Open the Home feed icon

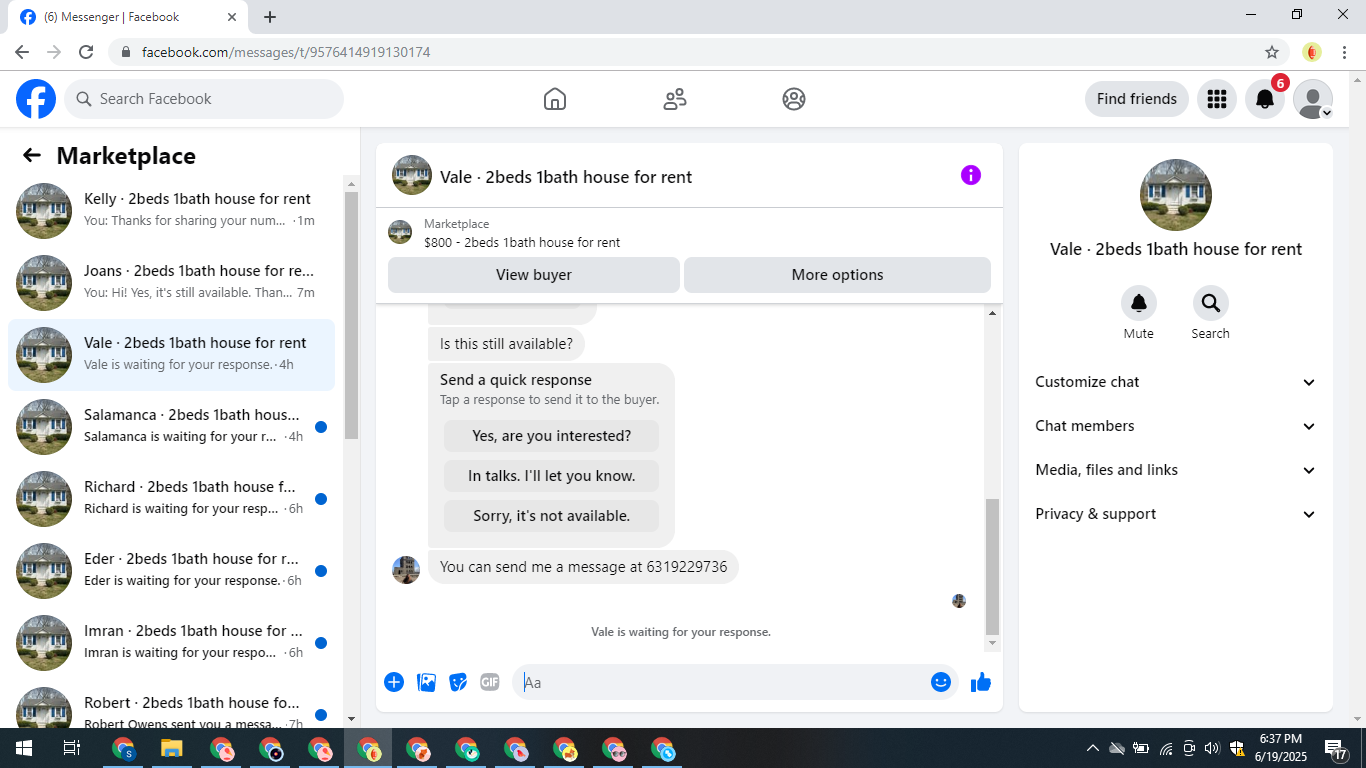coord(555,99)
